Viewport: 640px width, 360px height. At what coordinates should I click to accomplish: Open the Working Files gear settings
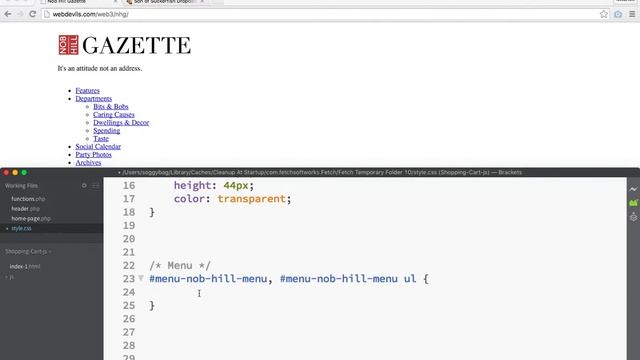84,185
